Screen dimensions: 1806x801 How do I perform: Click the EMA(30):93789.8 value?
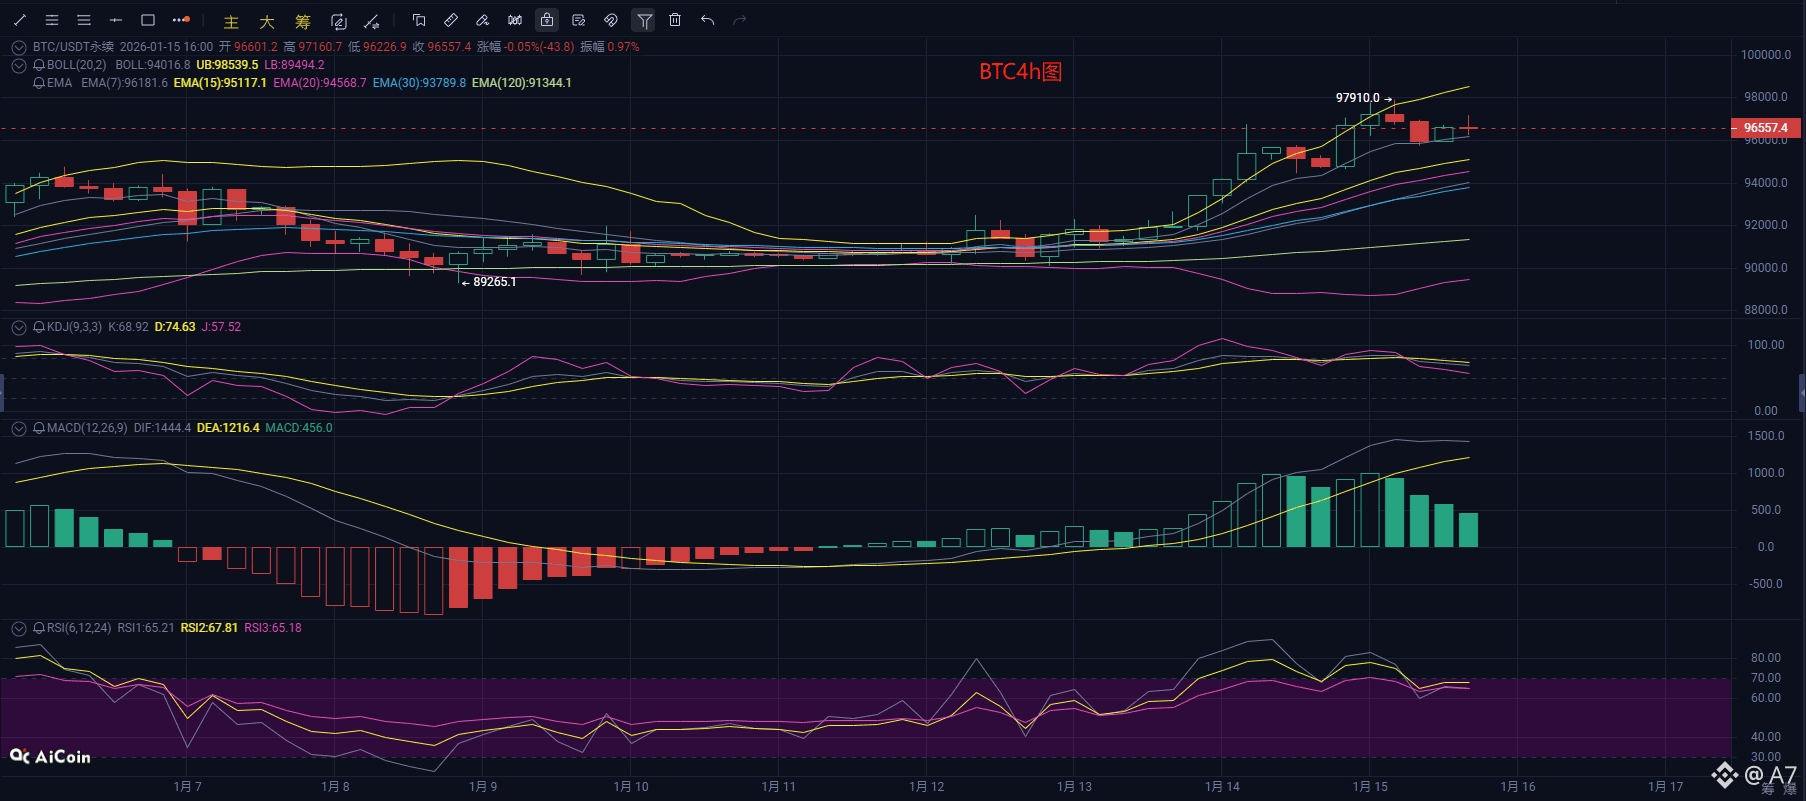(x=419, y=83)
